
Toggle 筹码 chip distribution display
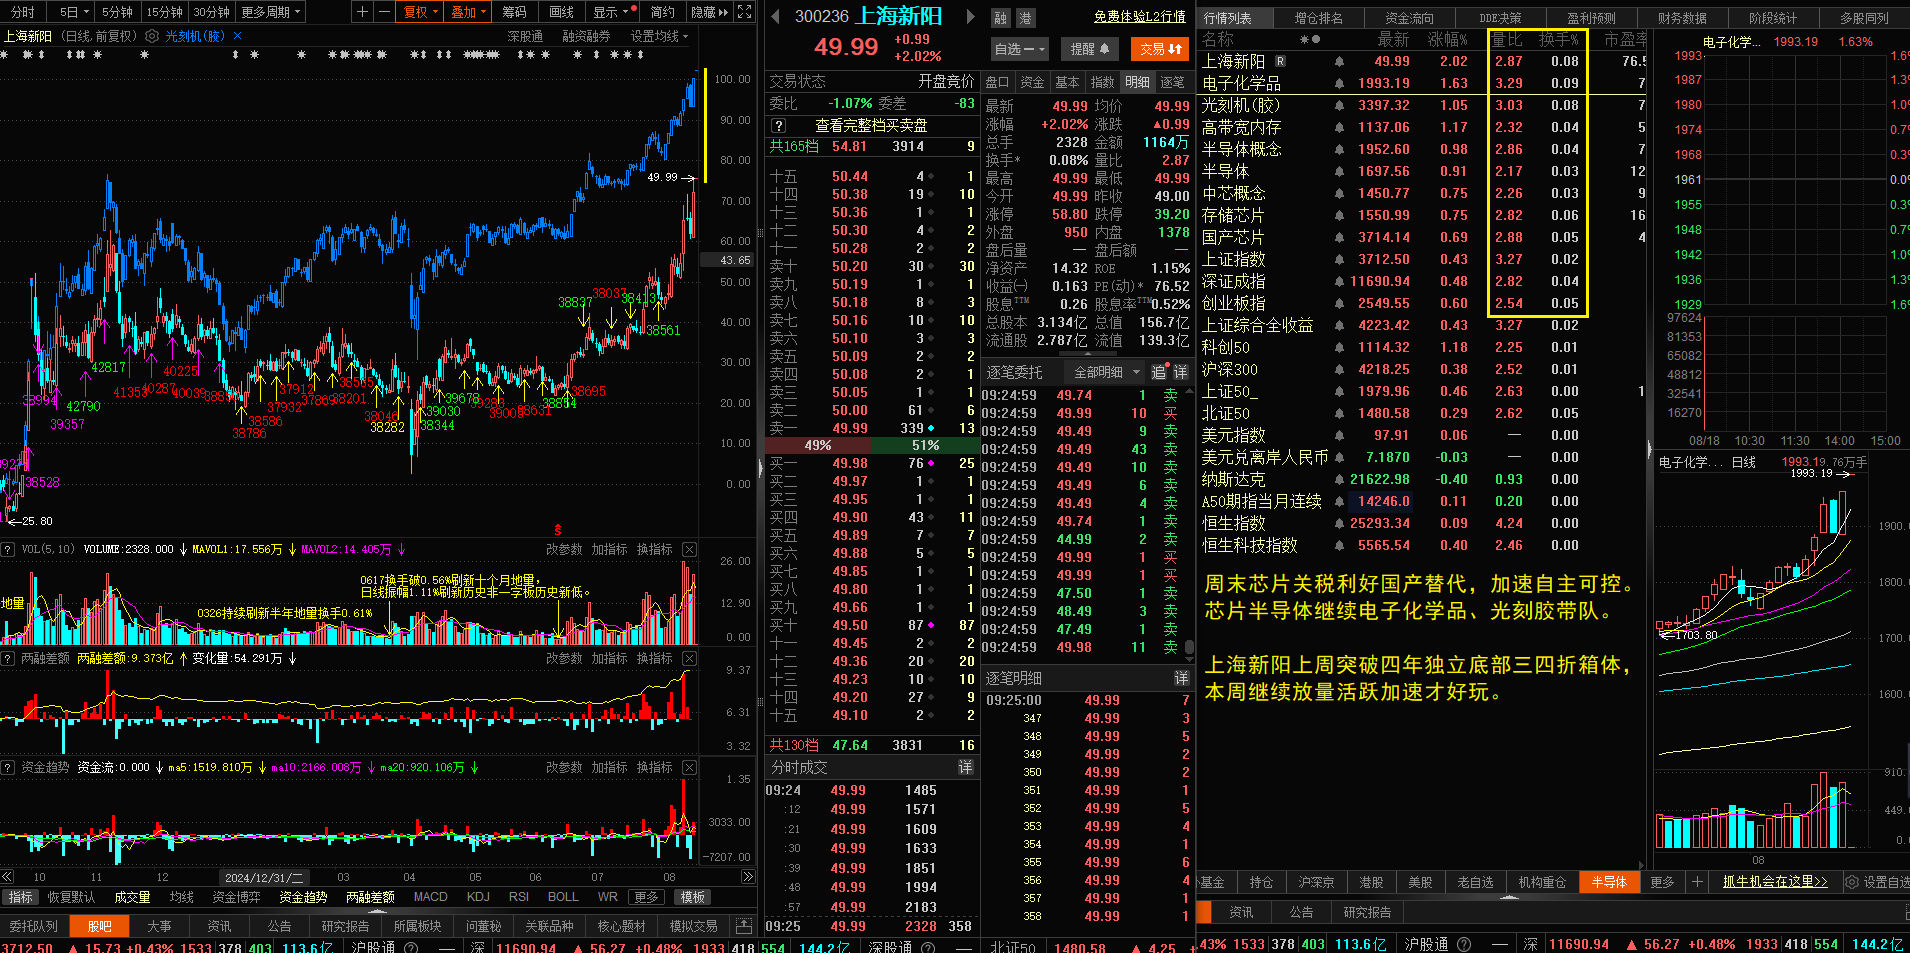(x=514, y=12)
